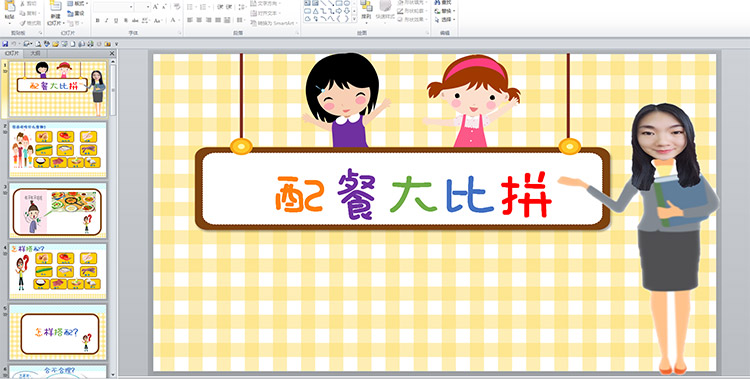Apply Italic formatting from ribbon

[107, 21]
